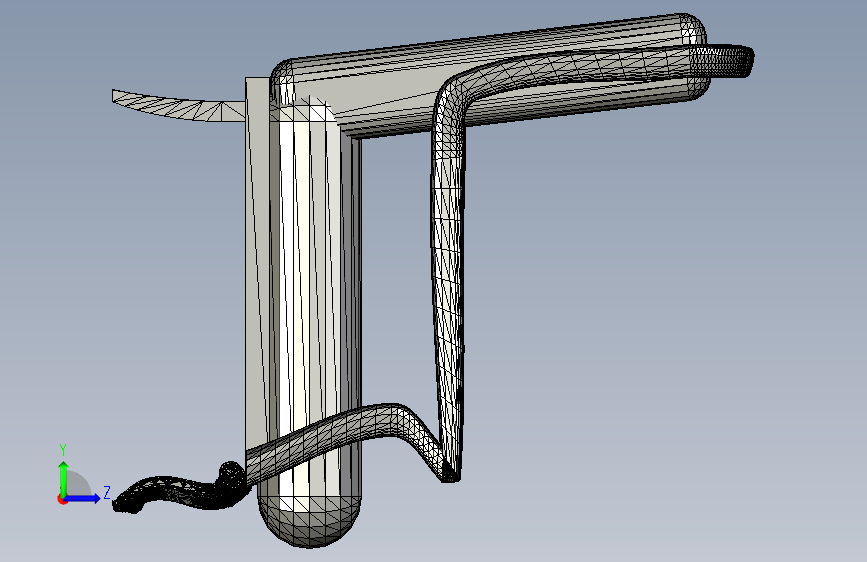Click the green Y axis arrow of the triad
Screen dimensions: 867x562
(63, 478)
